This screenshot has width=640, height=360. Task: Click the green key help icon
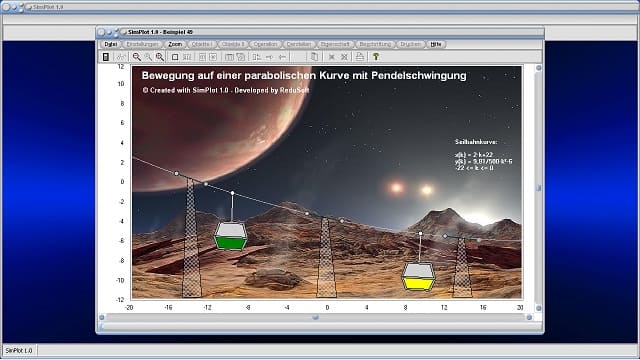[376, 57]
